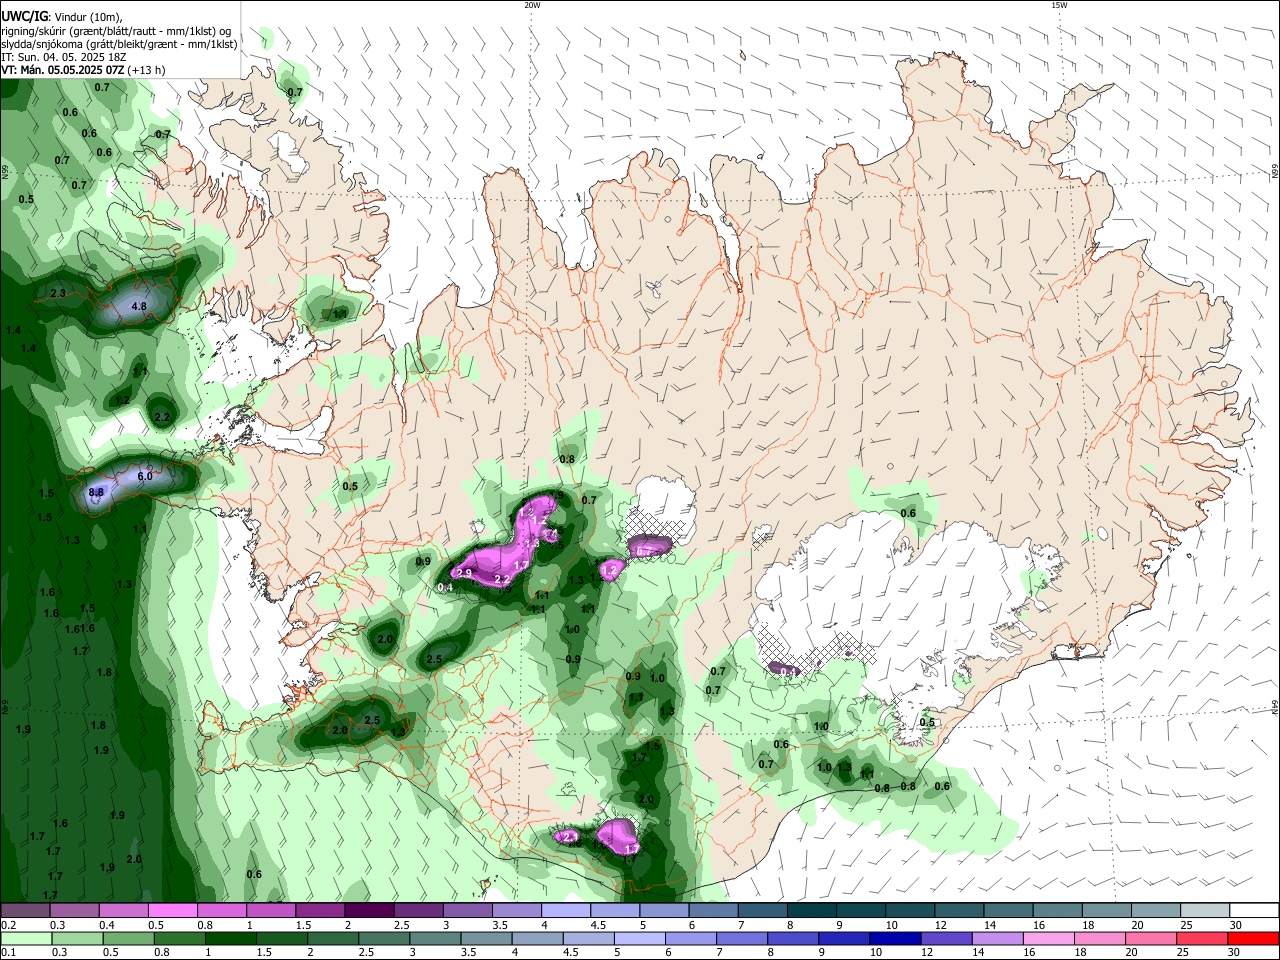Pick the light periwinkle 4 swatch in upper legend row

point(566,911)
